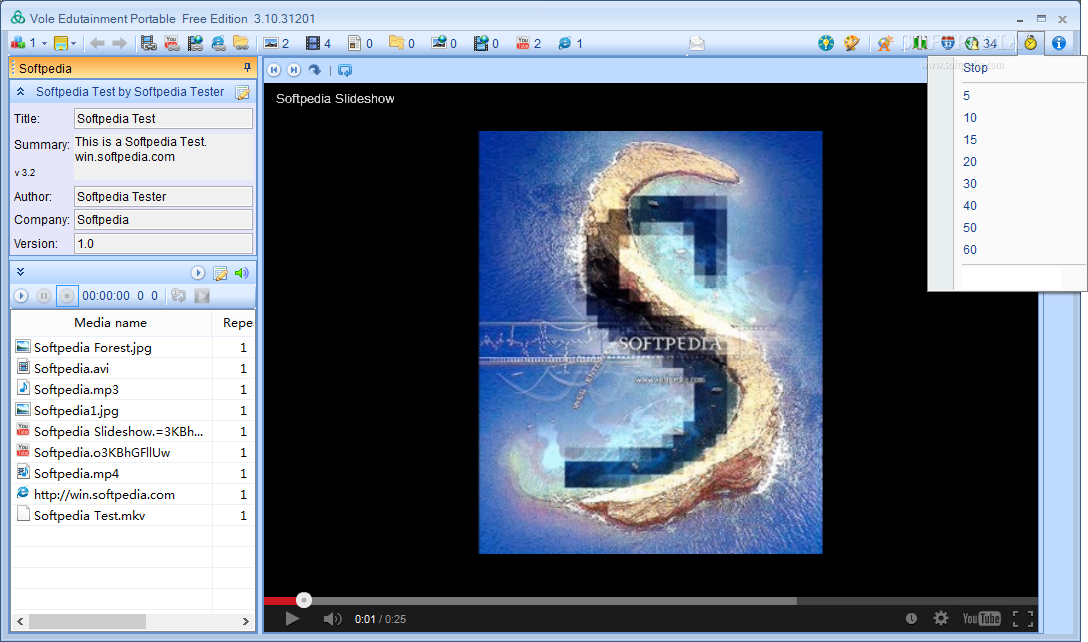The width and height of the screenshot is (1088, 642).
Task: Click the filmstrip link add icon
Action: point(148,43)
